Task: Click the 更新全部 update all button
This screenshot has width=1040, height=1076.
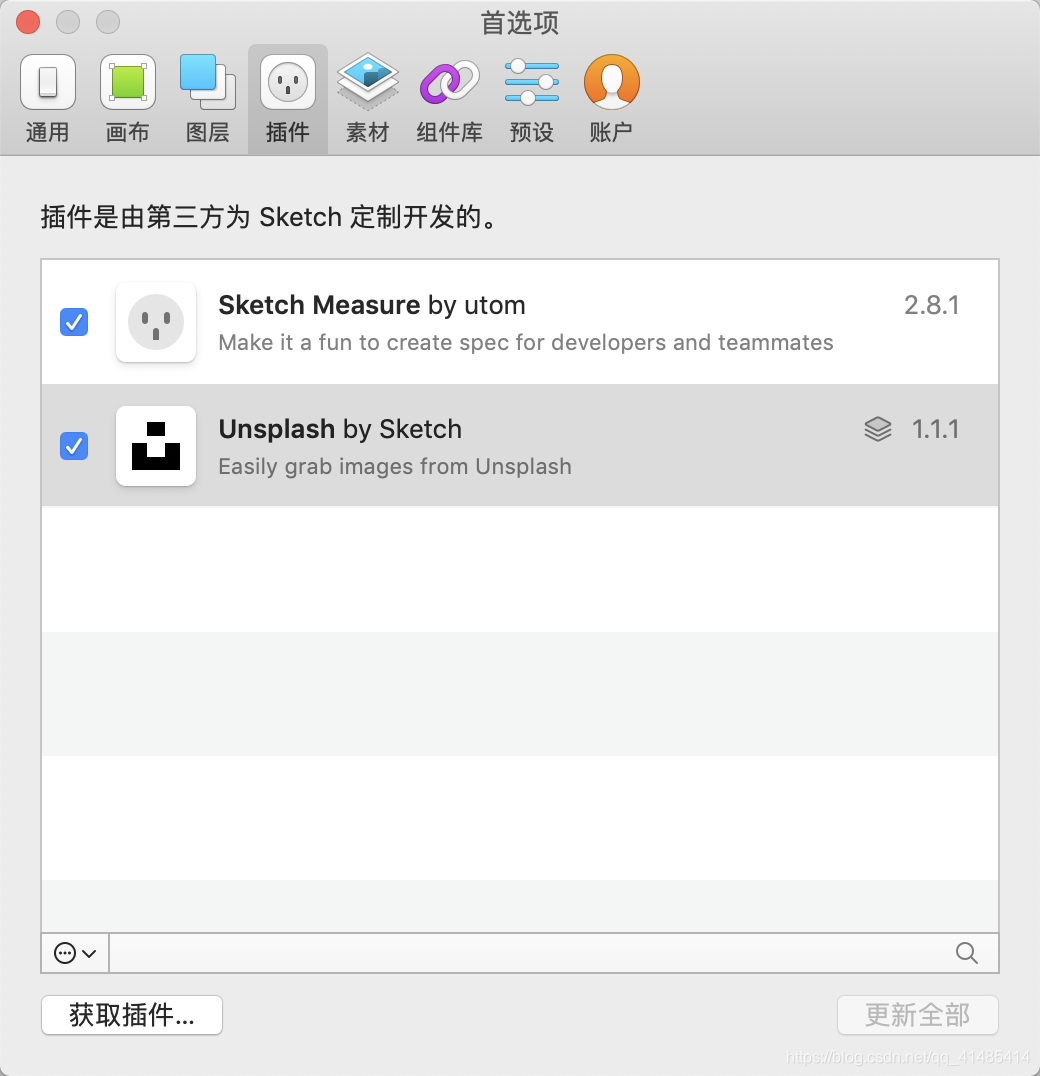Action: coord(917,1015)
